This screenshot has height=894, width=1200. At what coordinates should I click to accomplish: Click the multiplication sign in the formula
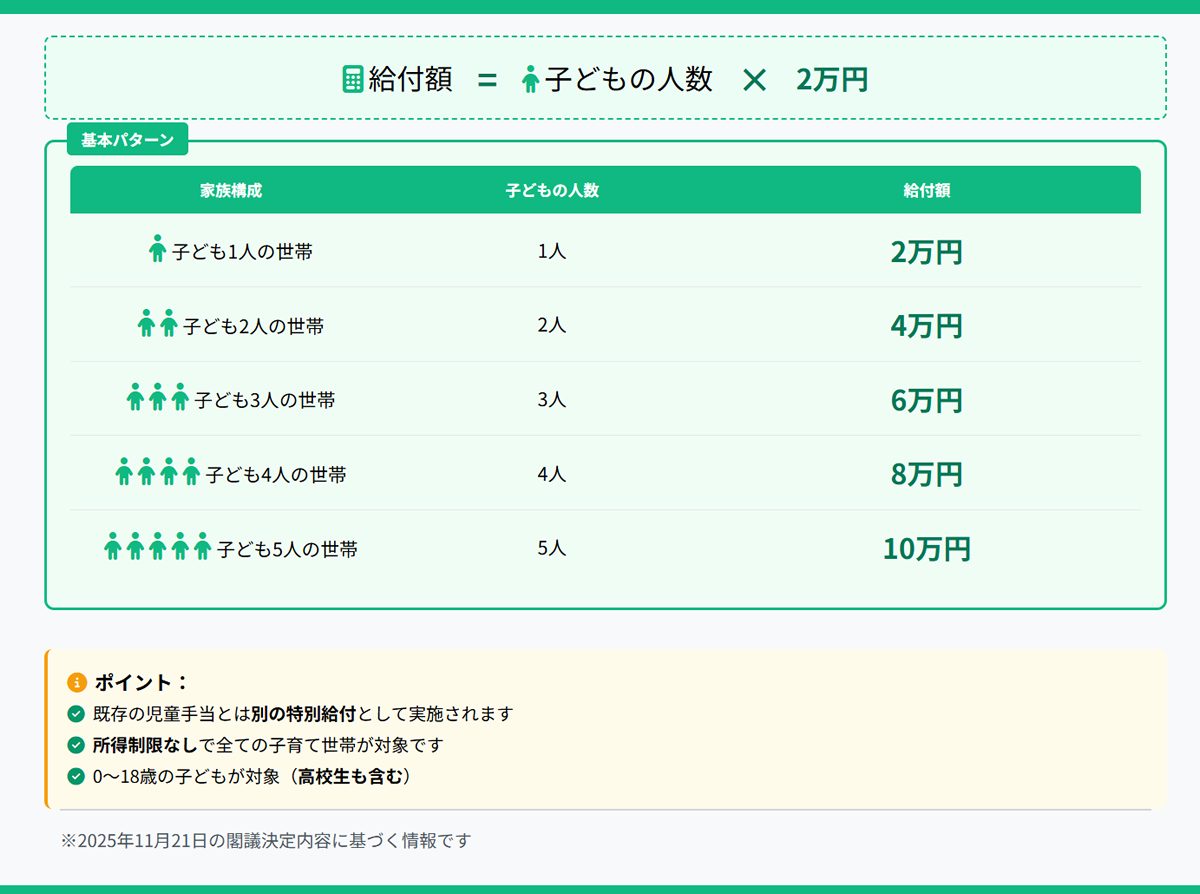pyautogui.click(x=754, y=80)
